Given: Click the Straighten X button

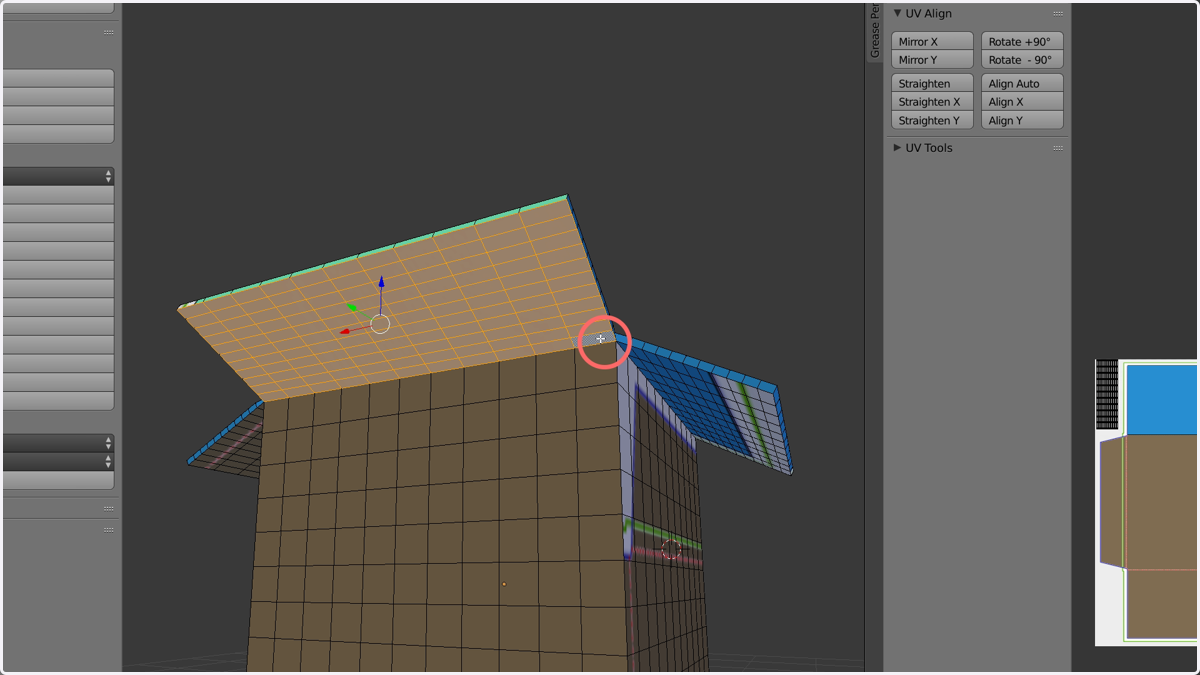Looking at the screenshot, I should tap(932, 102).
